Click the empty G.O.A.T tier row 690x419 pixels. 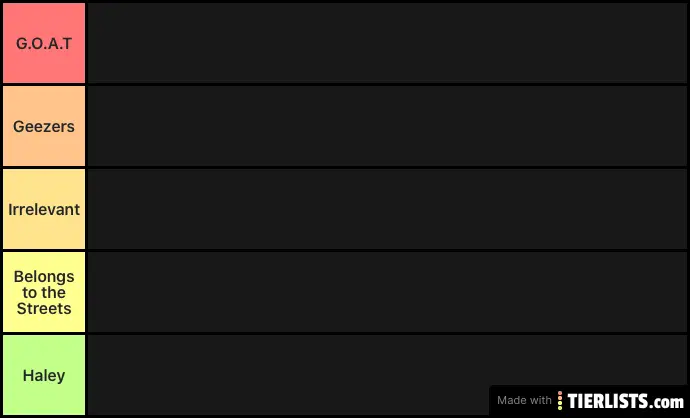387,43
